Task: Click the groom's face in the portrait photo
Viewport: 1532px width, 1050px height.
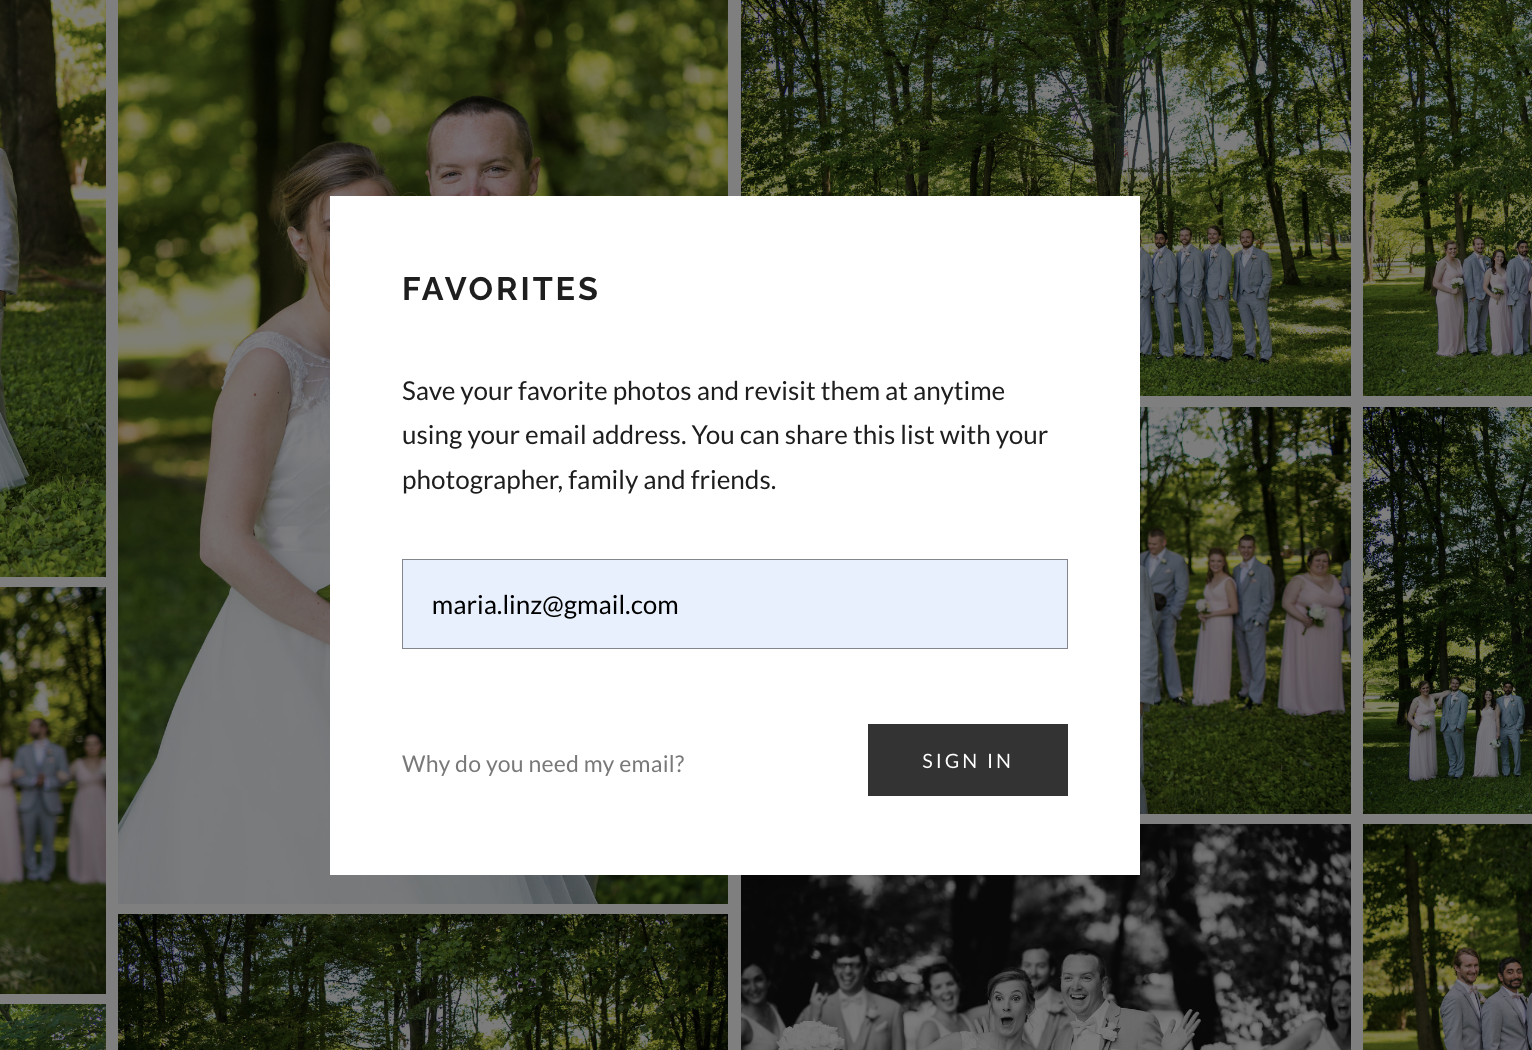Action: (478, 155)
